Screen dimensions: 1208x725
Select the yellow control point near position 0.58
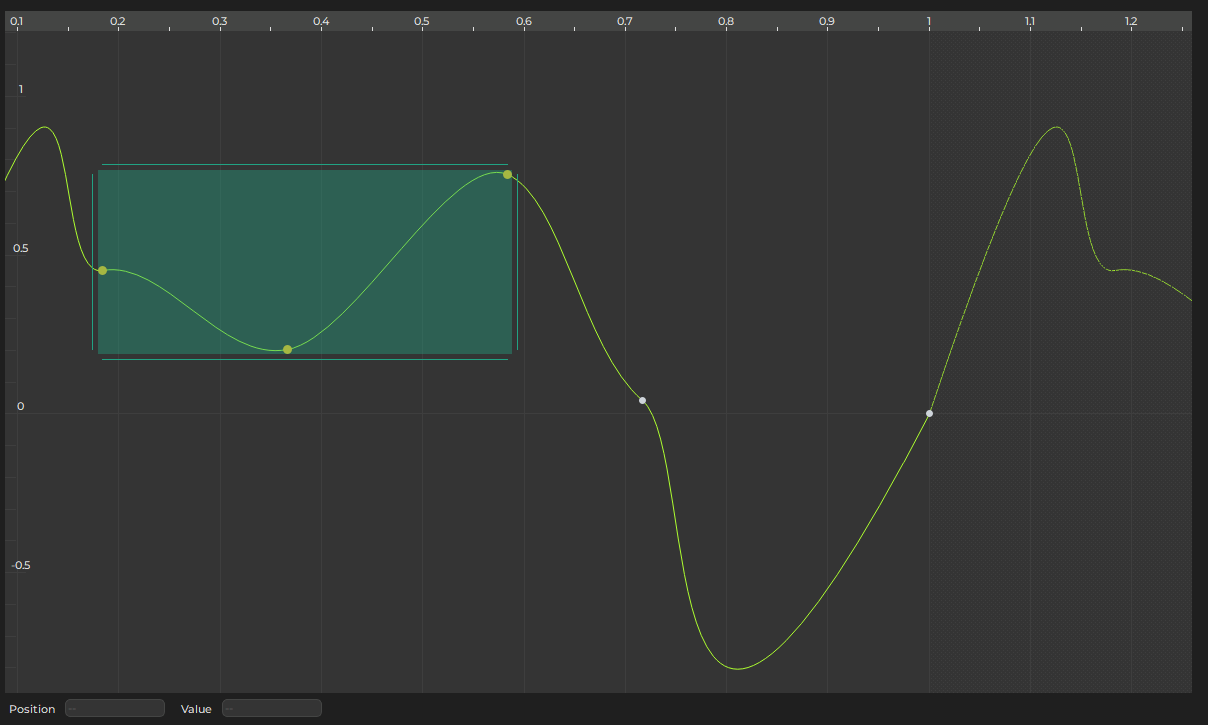(508, 174)
